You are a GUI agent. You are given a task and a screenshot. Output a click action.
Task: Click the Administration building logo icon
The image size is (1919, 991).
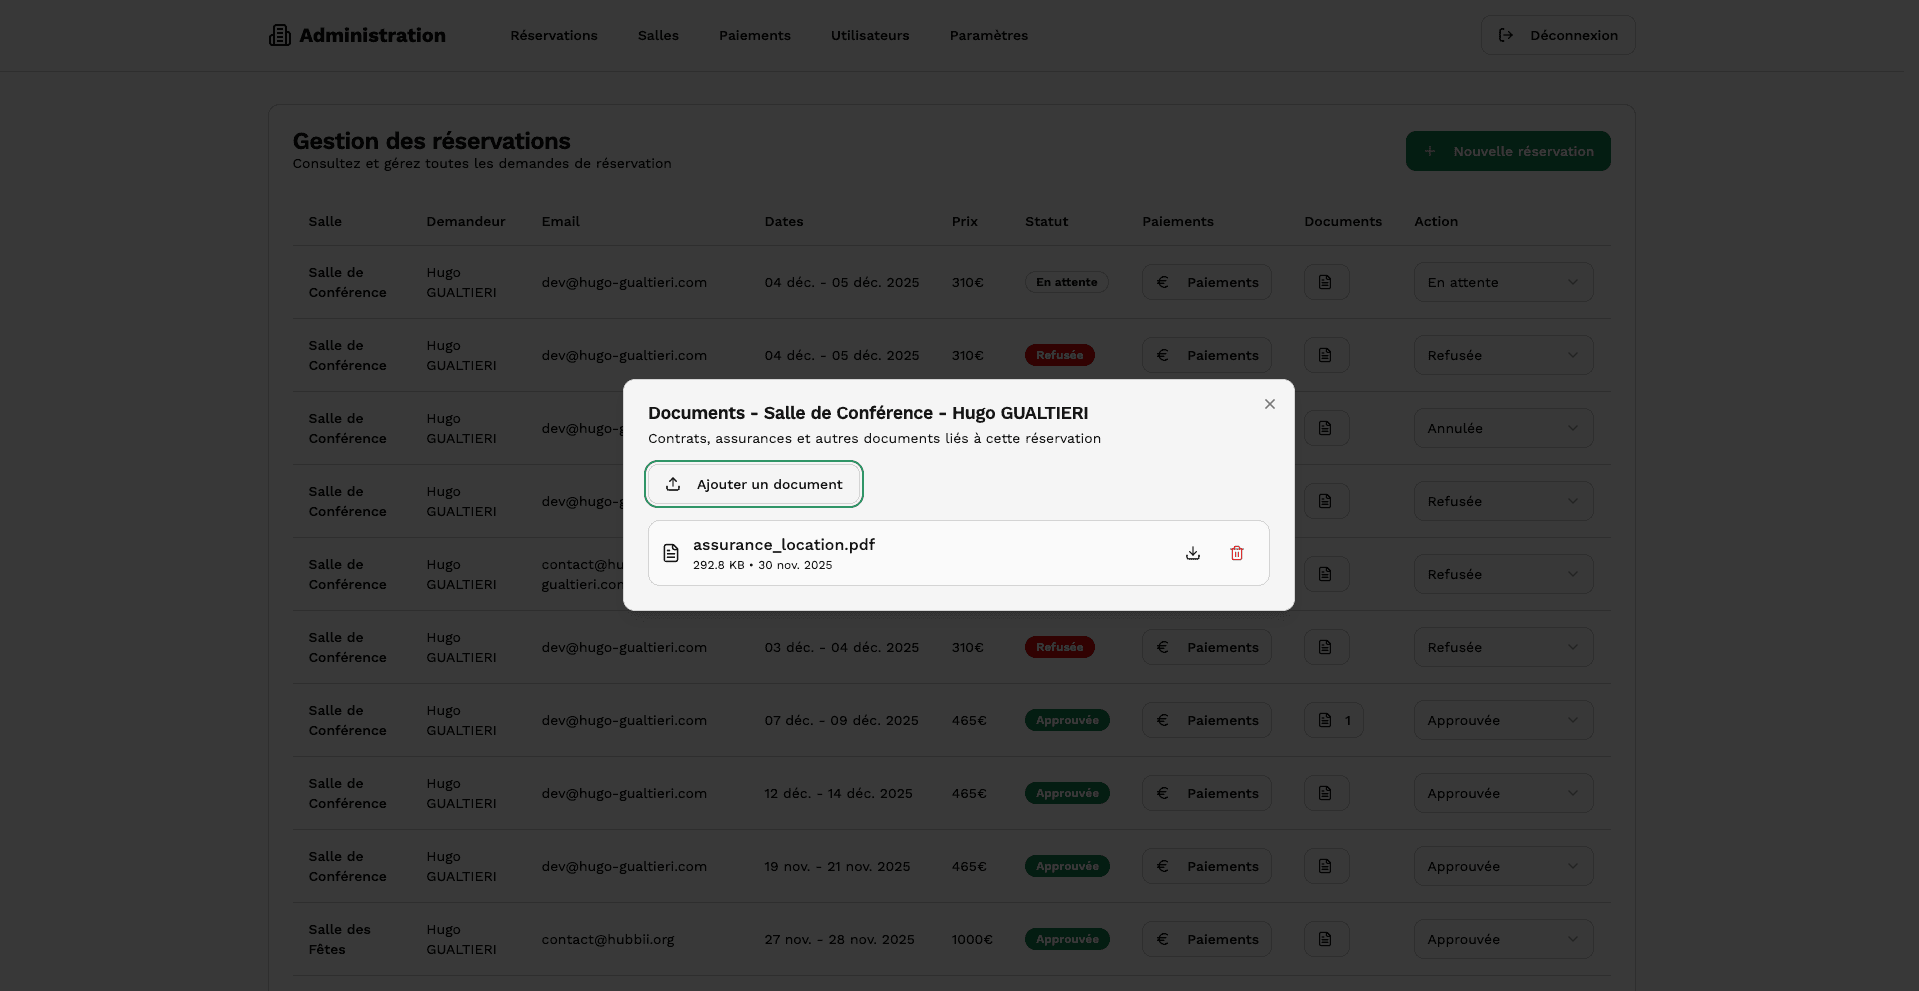point(280,36)
